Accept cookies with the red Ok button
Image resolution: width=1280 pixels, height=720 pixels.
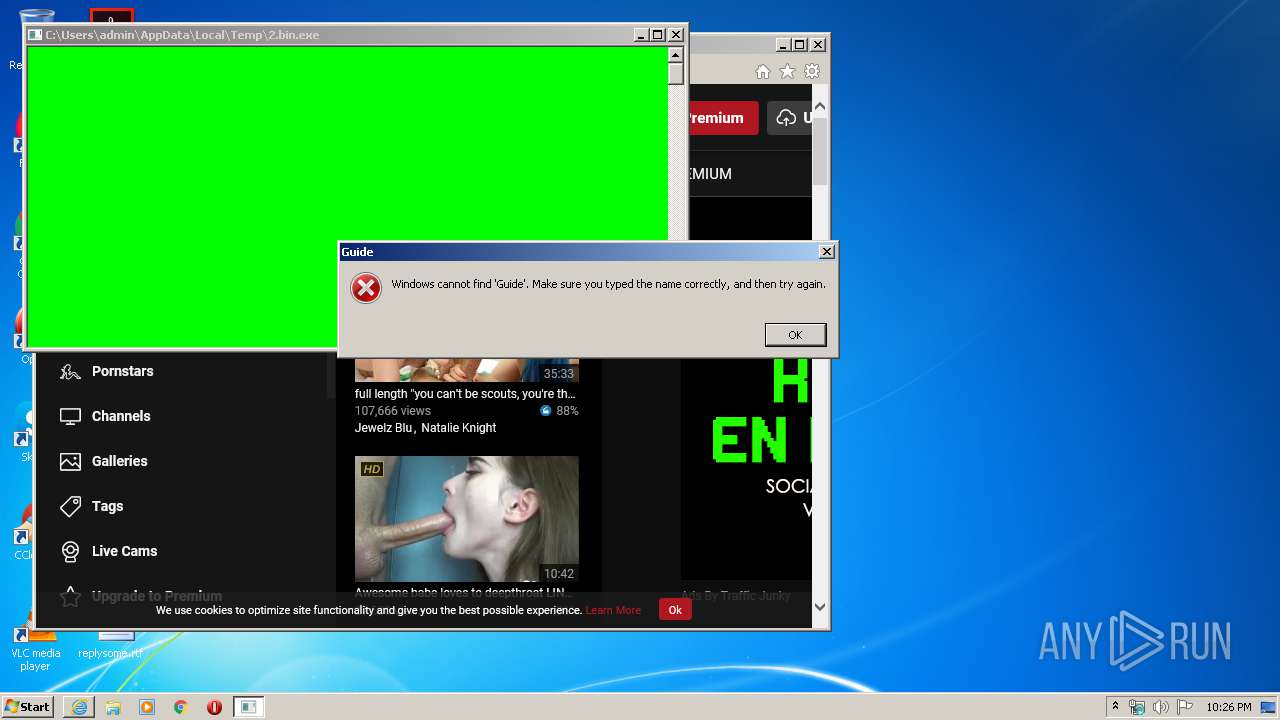point(675,609)
